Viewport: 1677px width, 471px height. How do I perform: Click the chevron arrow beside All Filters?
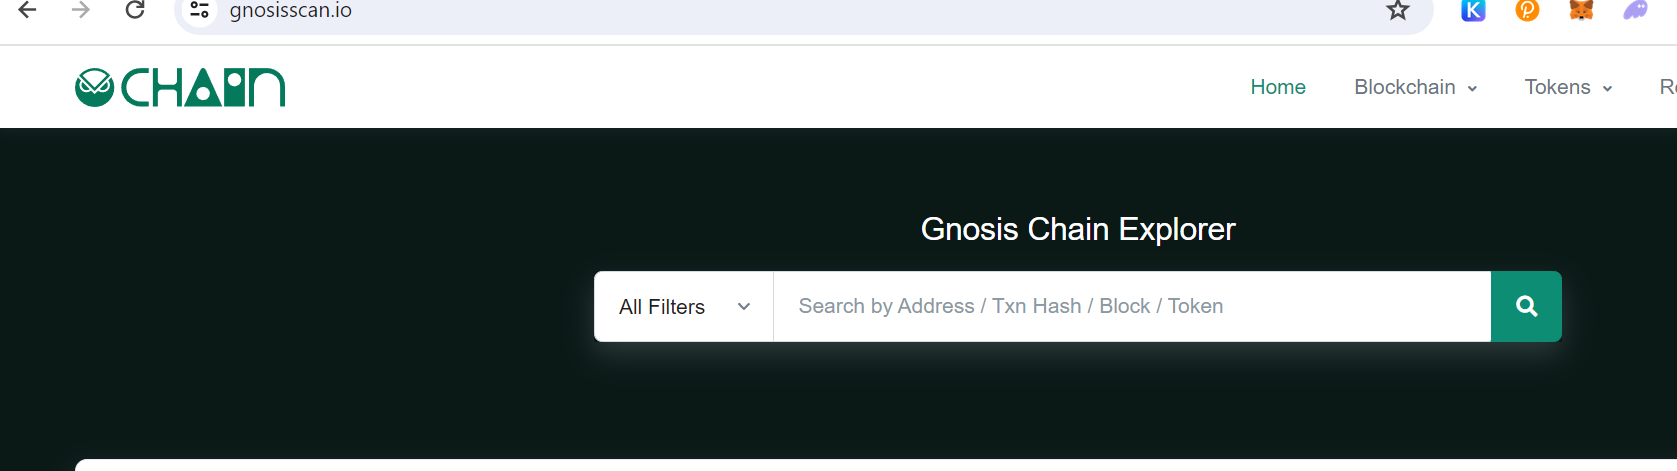click(744, 307)
